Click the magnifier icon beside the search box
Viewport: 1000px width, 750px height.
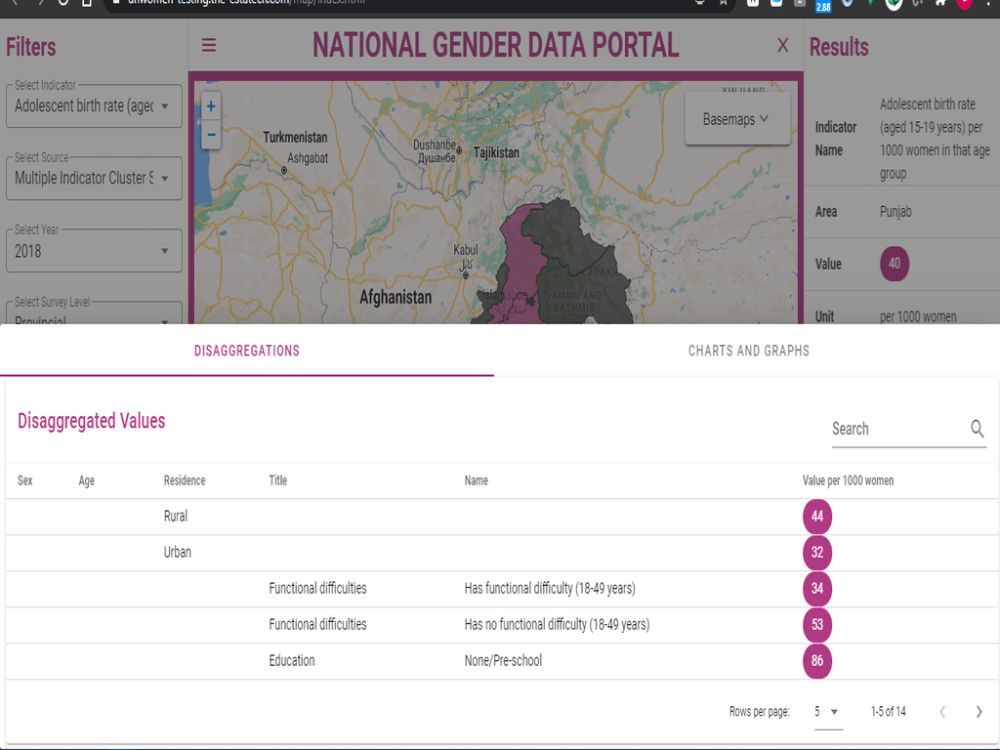pos(977,428)
